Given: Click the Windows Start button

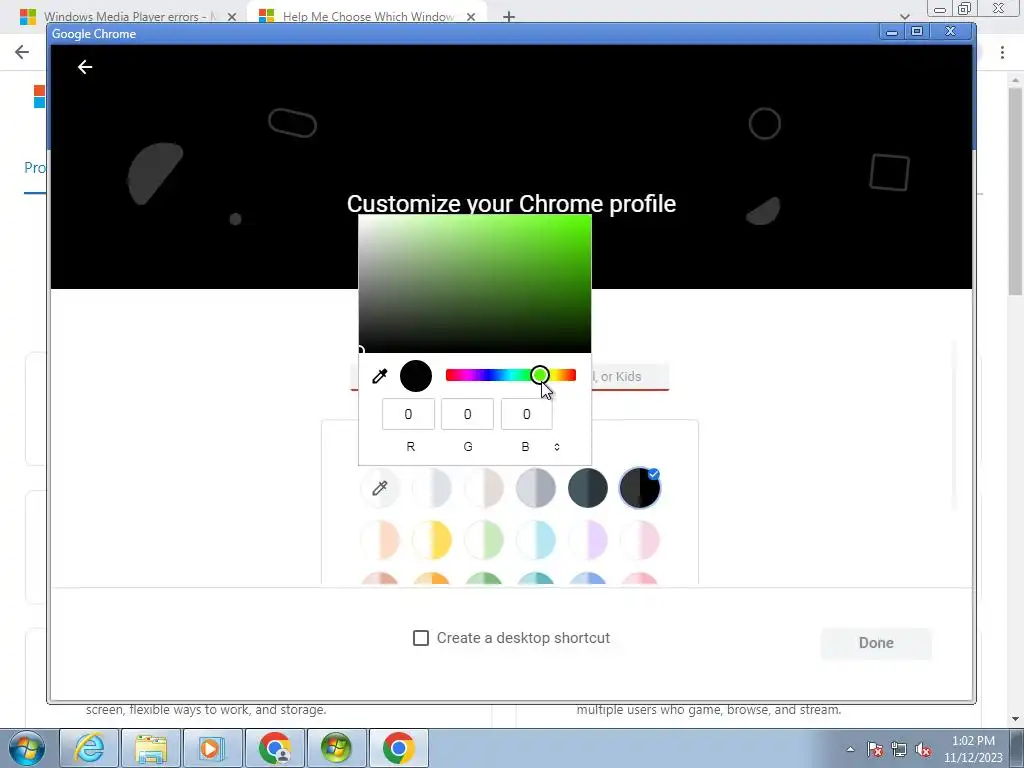Looking at the screenshot, I should pyautogui.click(x=26, y=748).
